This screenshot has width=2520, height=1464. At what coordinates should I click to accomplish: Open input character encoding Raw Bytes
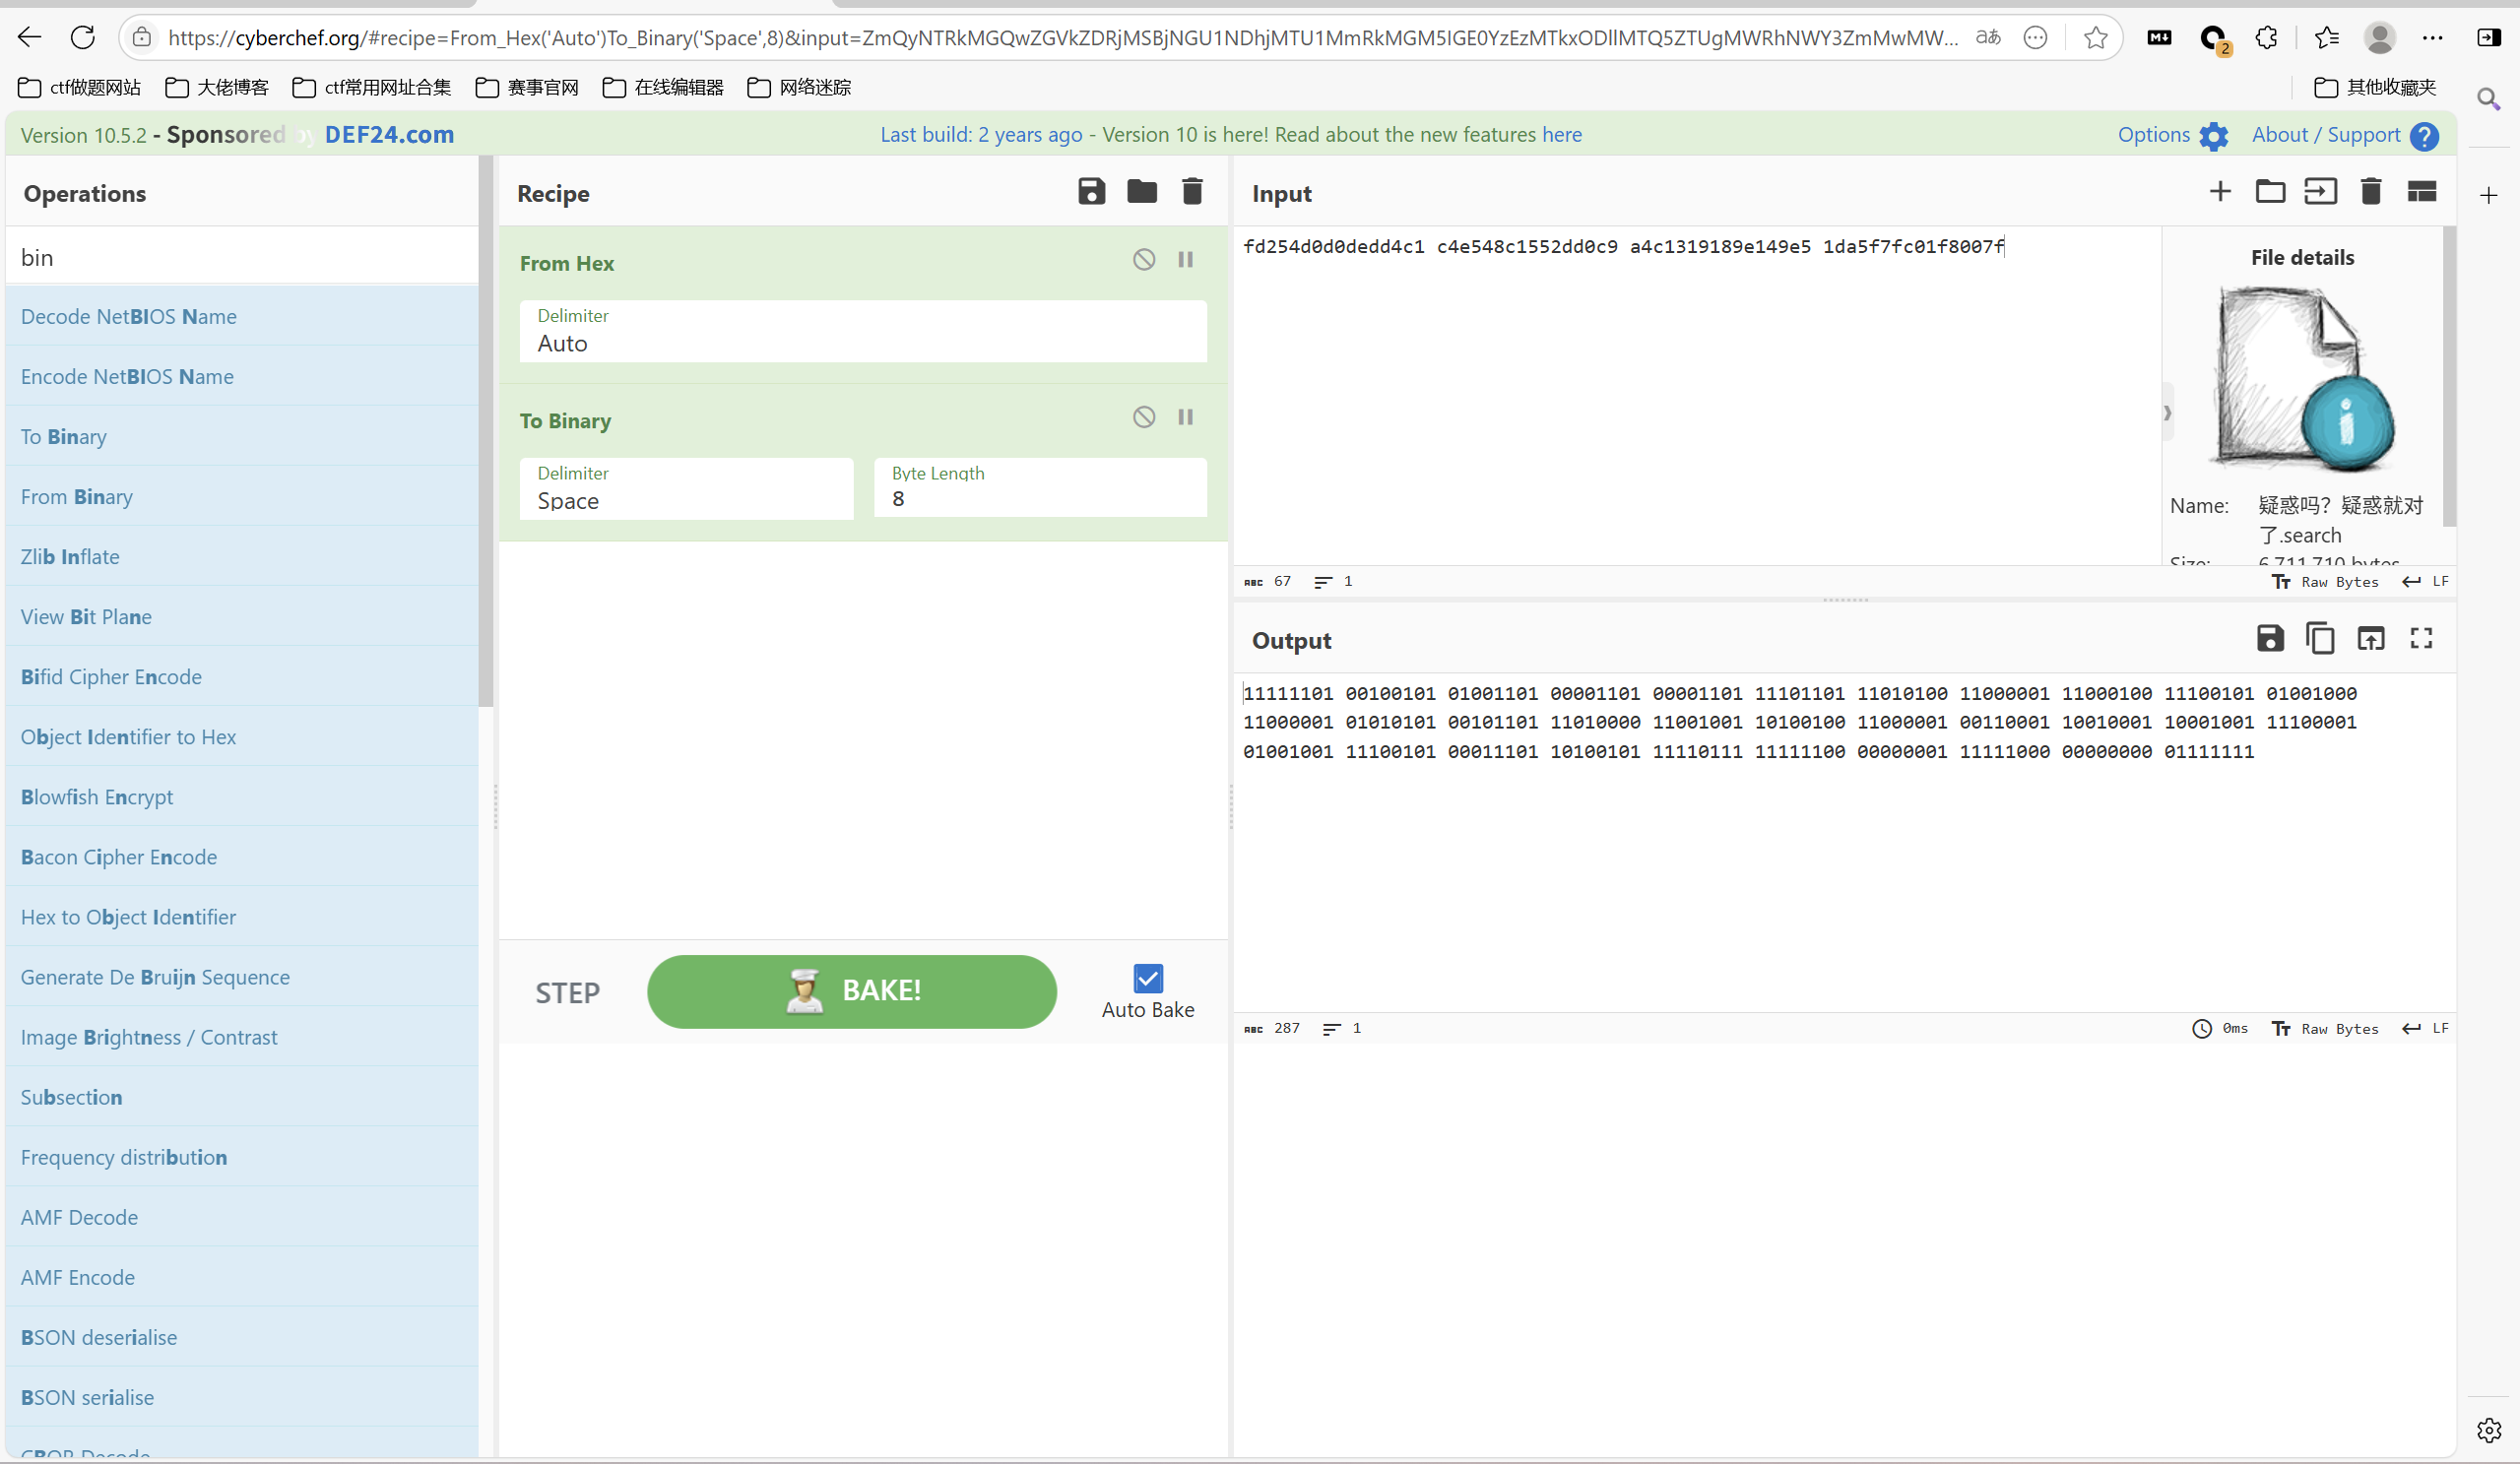[2326, 581]
